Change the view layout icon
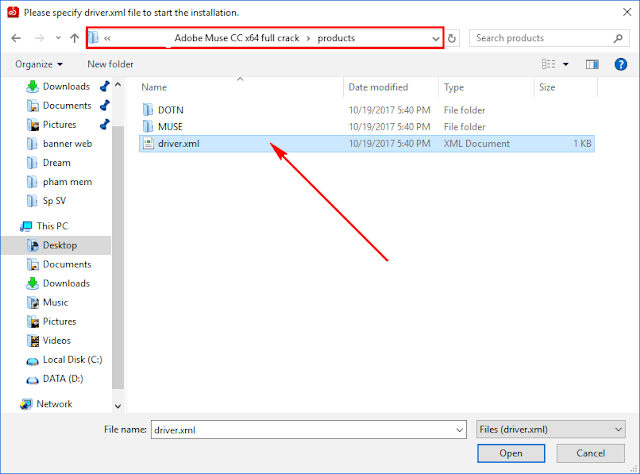This screenshot has width=640, height=474. click(x=548, y=64)
